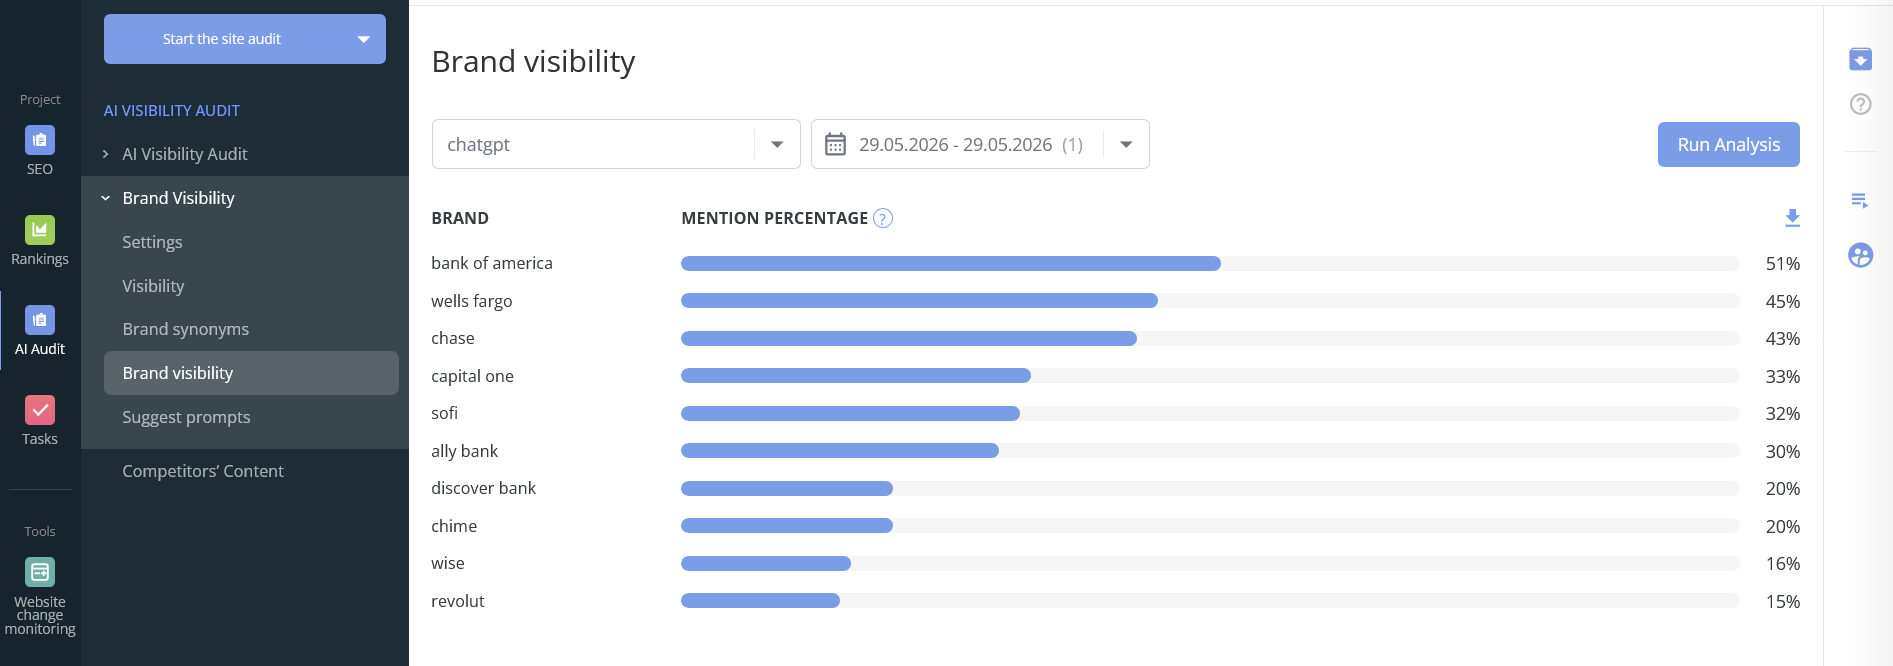Screen dimensions: 1893x666
Task: Open the chatgpt engine dropdown
Action: 616,144
